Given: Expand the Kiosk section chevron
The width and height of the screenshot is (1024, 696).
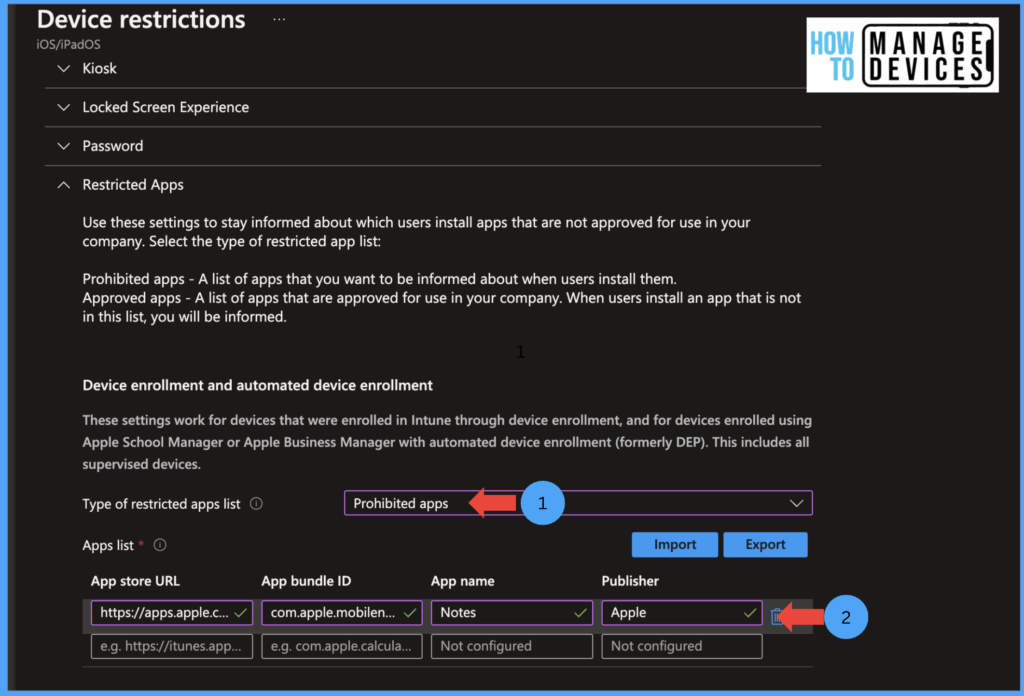Looking at the screenshot, I should click(x=63, y=69).
